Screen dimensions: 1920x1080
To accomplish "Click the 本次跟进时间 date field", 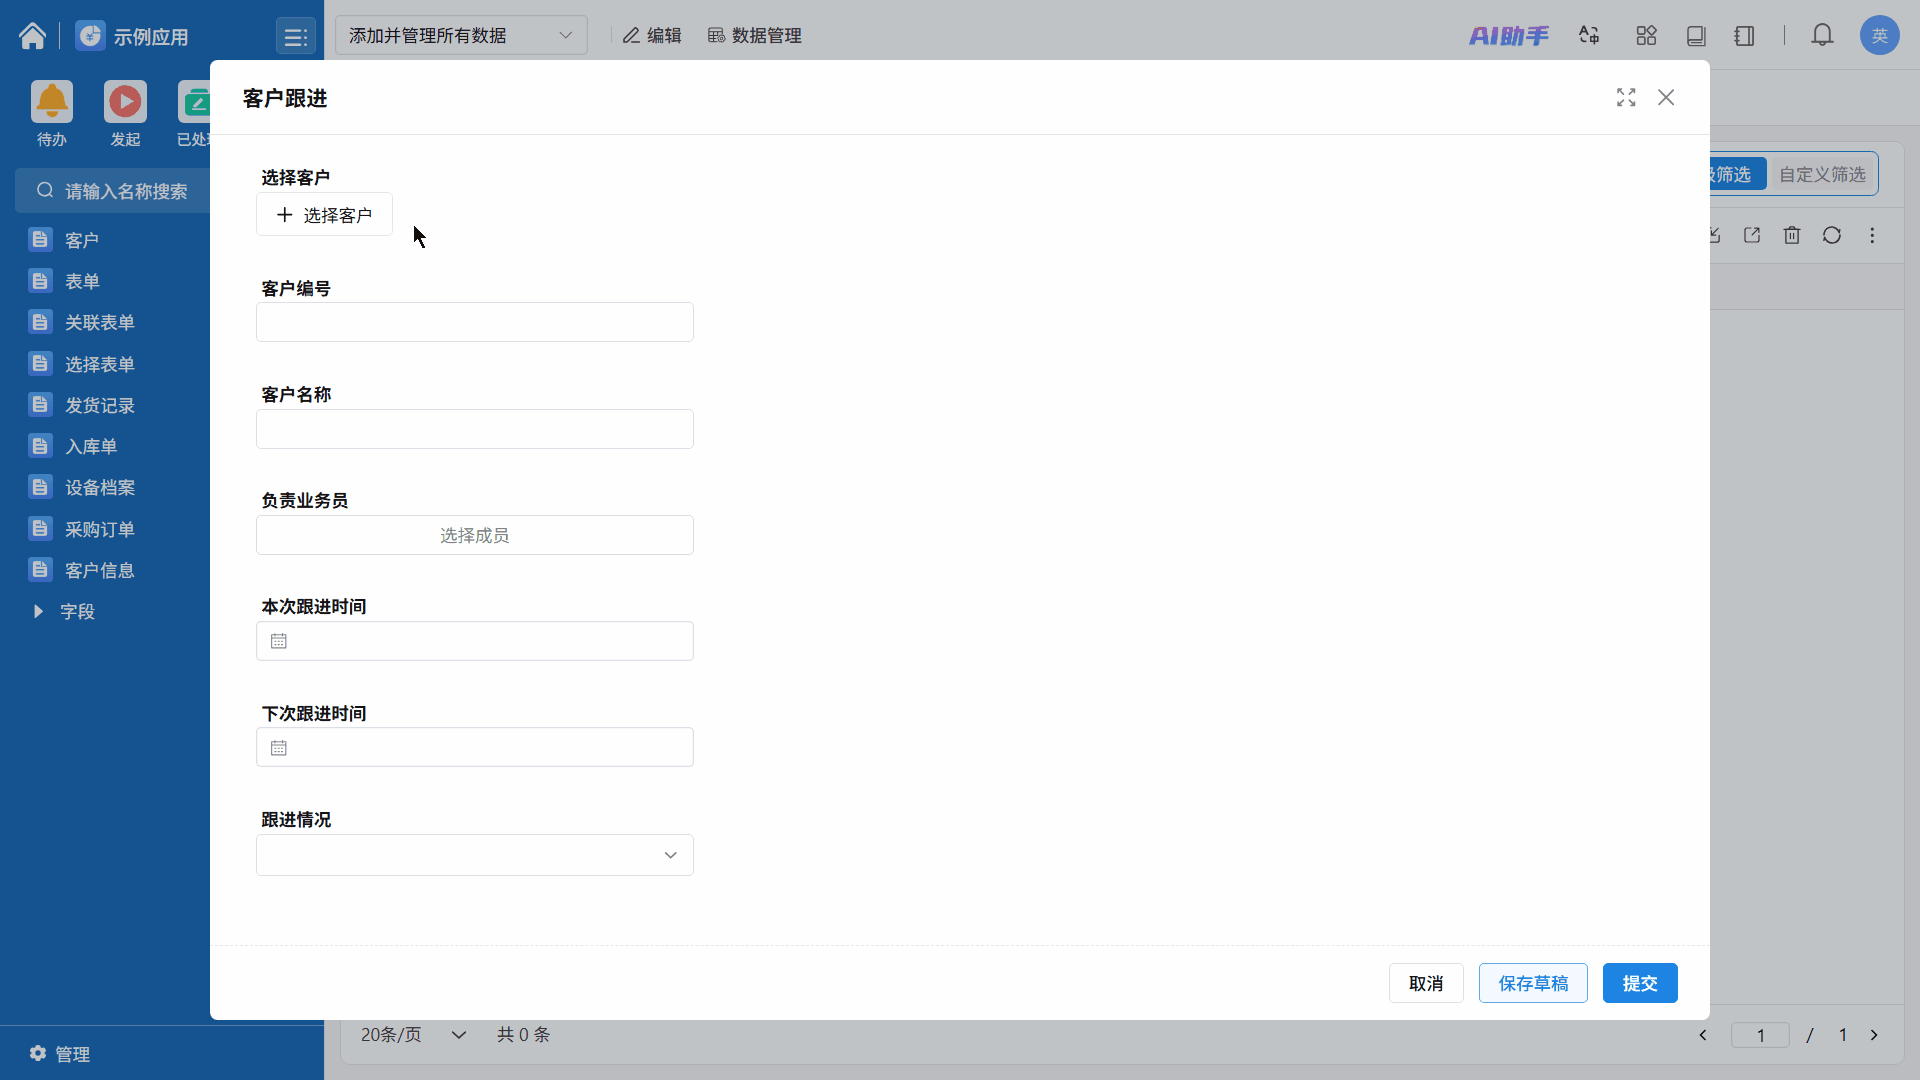I will pyautogui.click(x=474, y=641).
